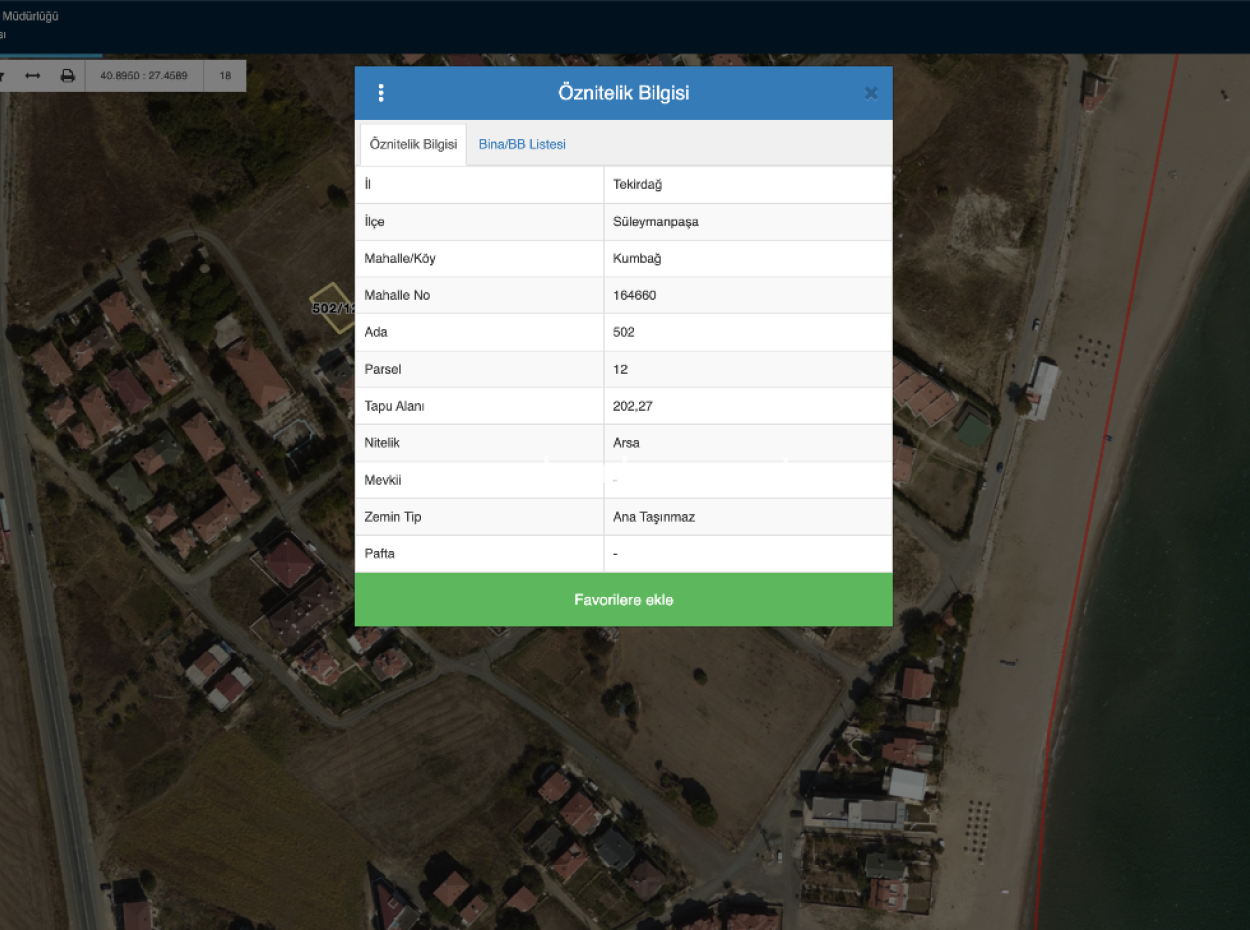
Task: Open the three-dot menu in dialog header
Action: pyautogui.click(x=380, y=91)
